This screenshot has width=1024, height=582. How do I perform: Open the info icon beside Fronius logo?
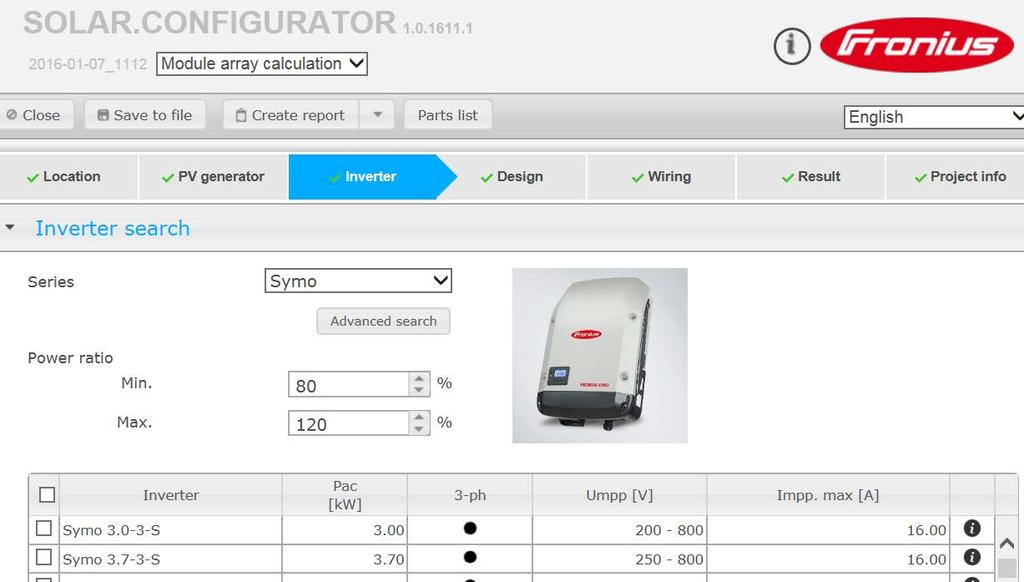click(792, 45)
